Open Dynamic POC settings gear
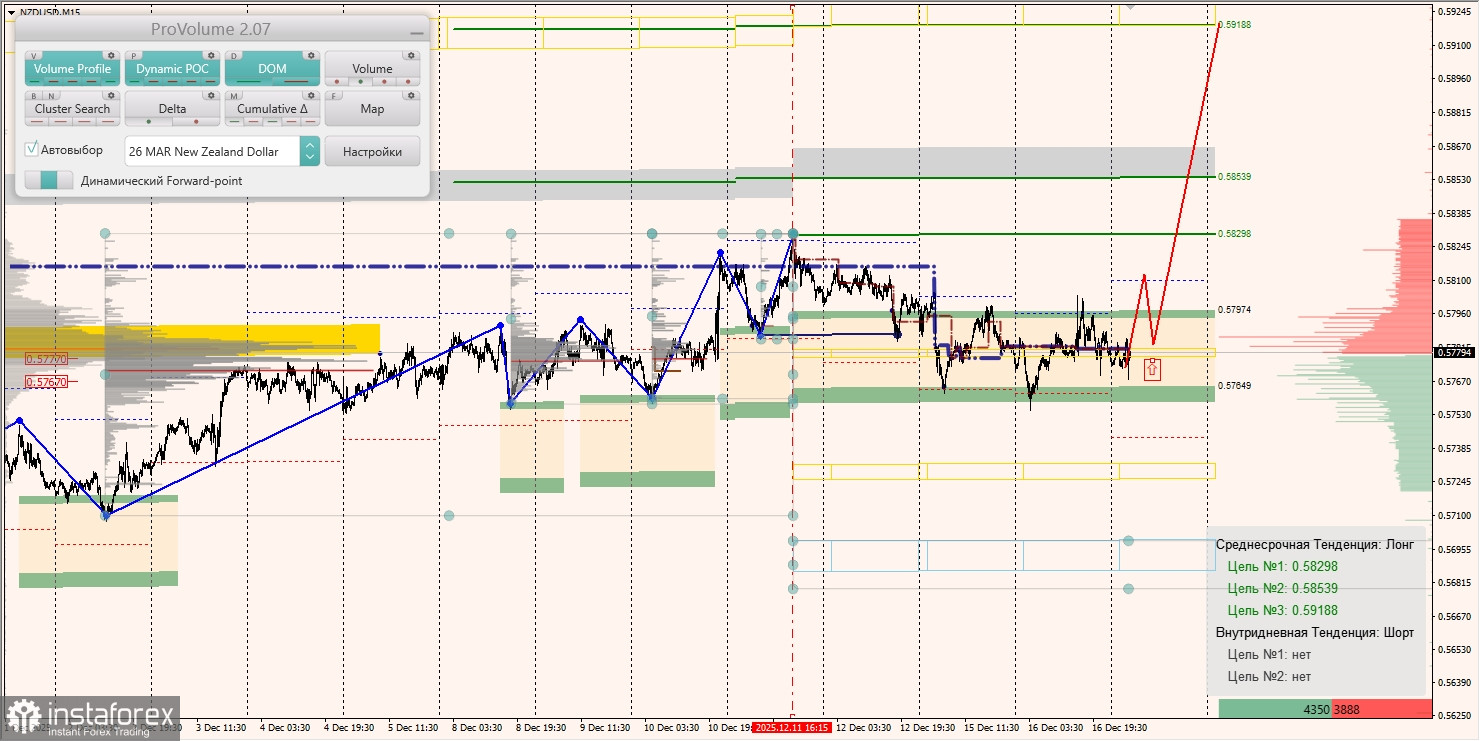This screenshot has width=1480, height=741. 212,56
